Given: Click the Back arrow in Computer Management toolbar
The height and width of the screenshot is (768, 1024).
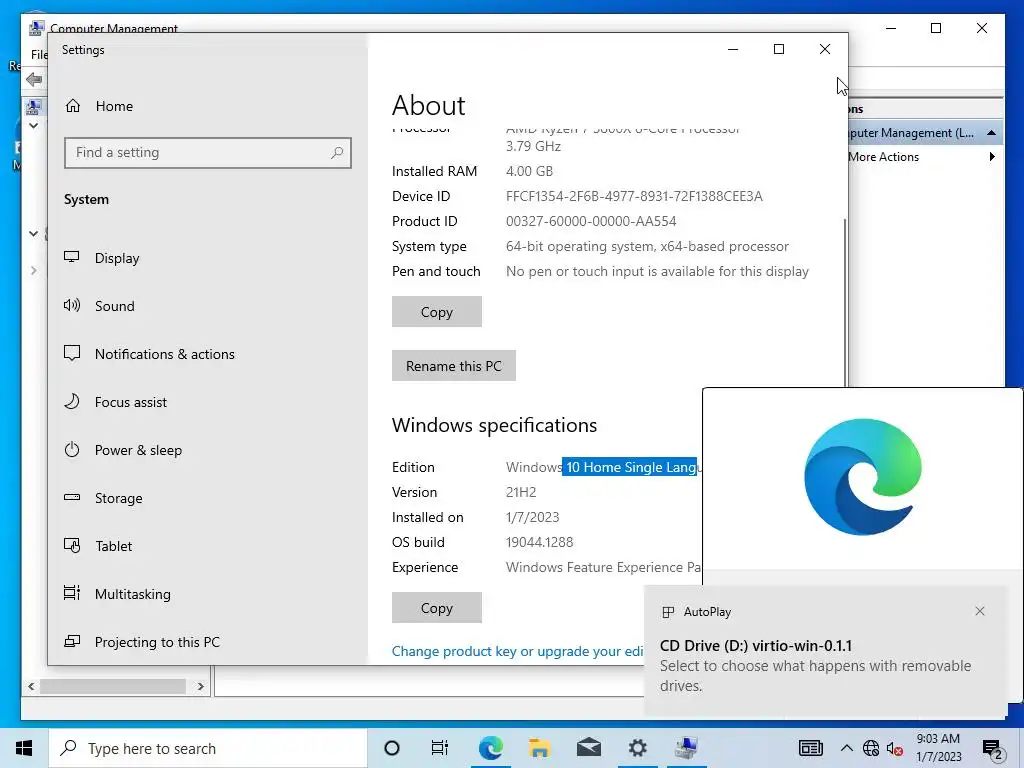Looking at the screenshot, I should [34, 80].
